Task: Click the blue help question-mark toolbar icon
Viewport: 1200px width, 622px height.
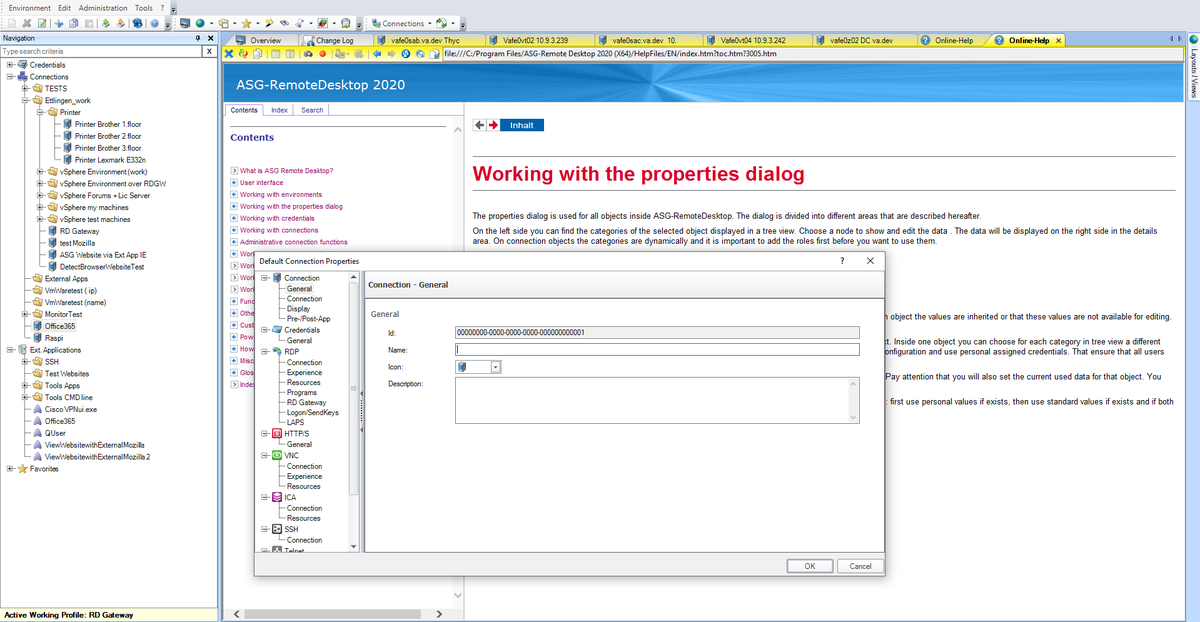Action: point(155,23)
